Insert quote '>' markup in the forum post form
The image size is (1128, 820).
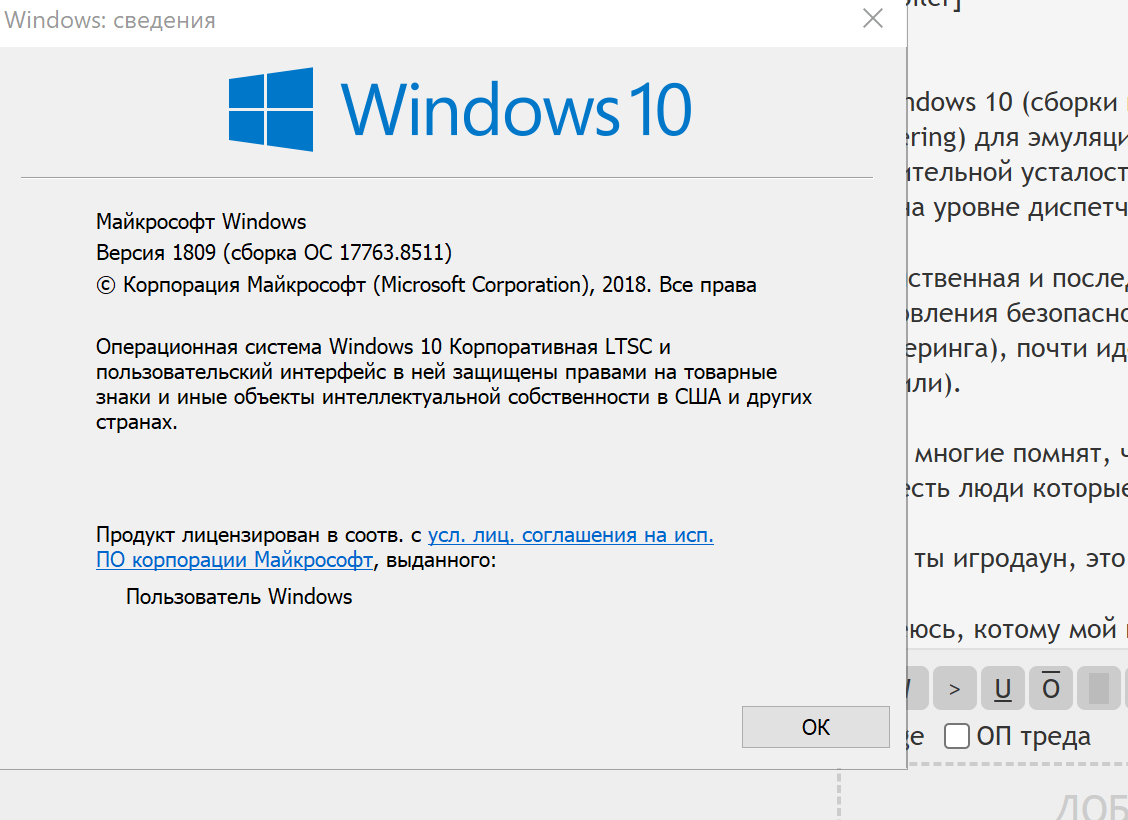click(x=955, y=688)
